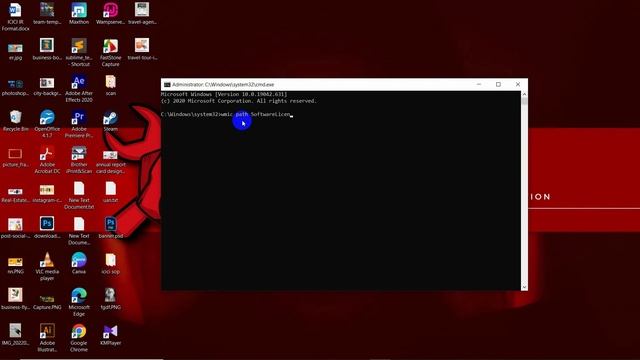The width and height of the screenshot is (640, 360).
Task: Click the cmd window scrollbar down arrow
Action: 524,287
